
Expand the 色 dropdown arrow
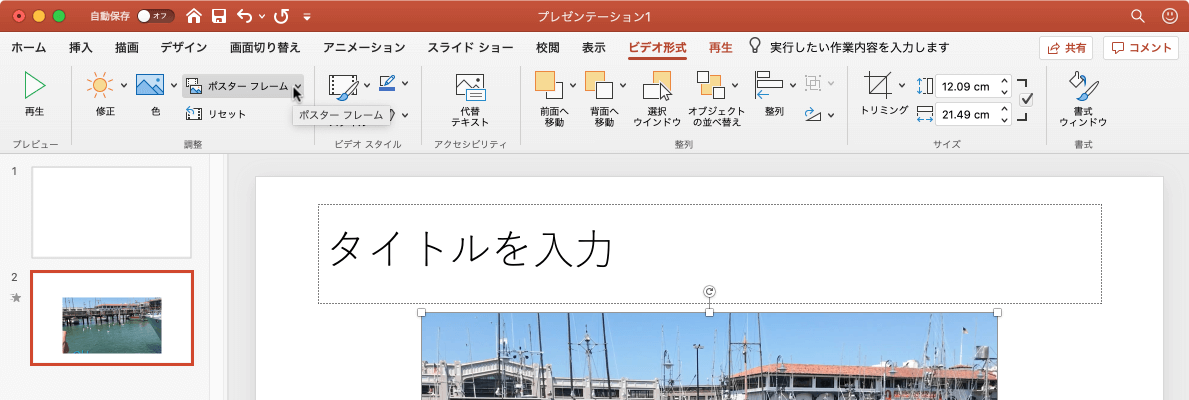tap(174, 85)
